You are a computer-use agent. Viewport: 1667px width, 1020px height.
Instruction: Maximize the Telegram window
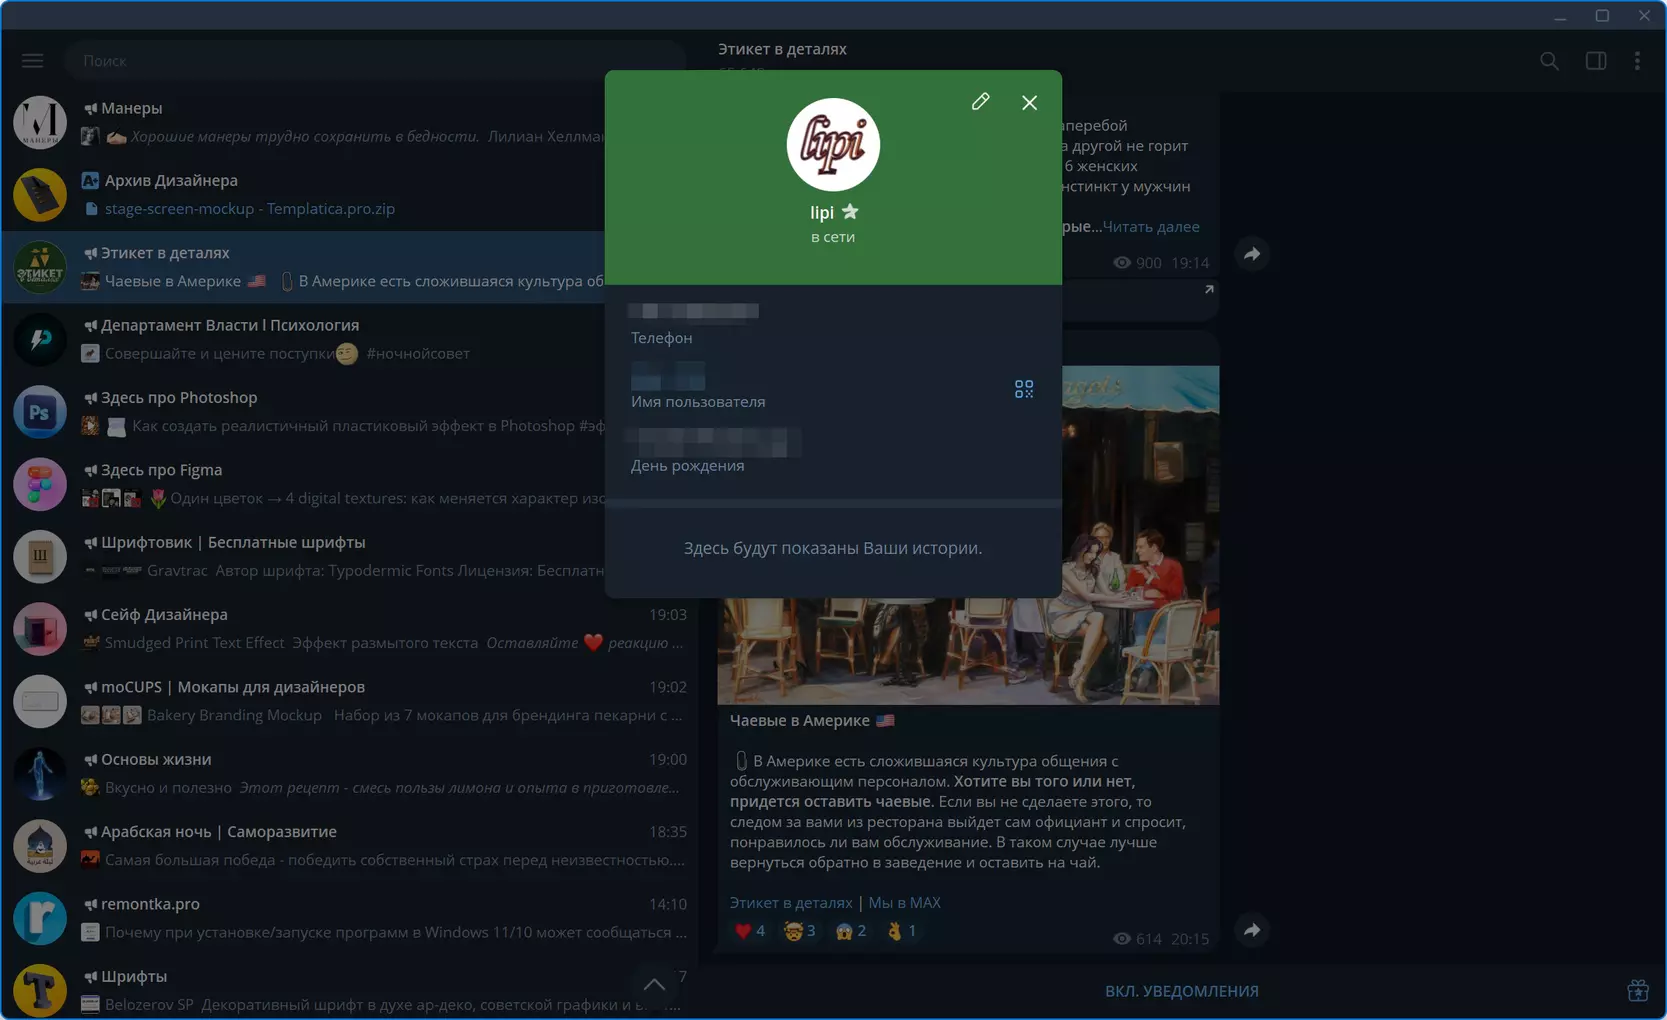click(1602, 15)
